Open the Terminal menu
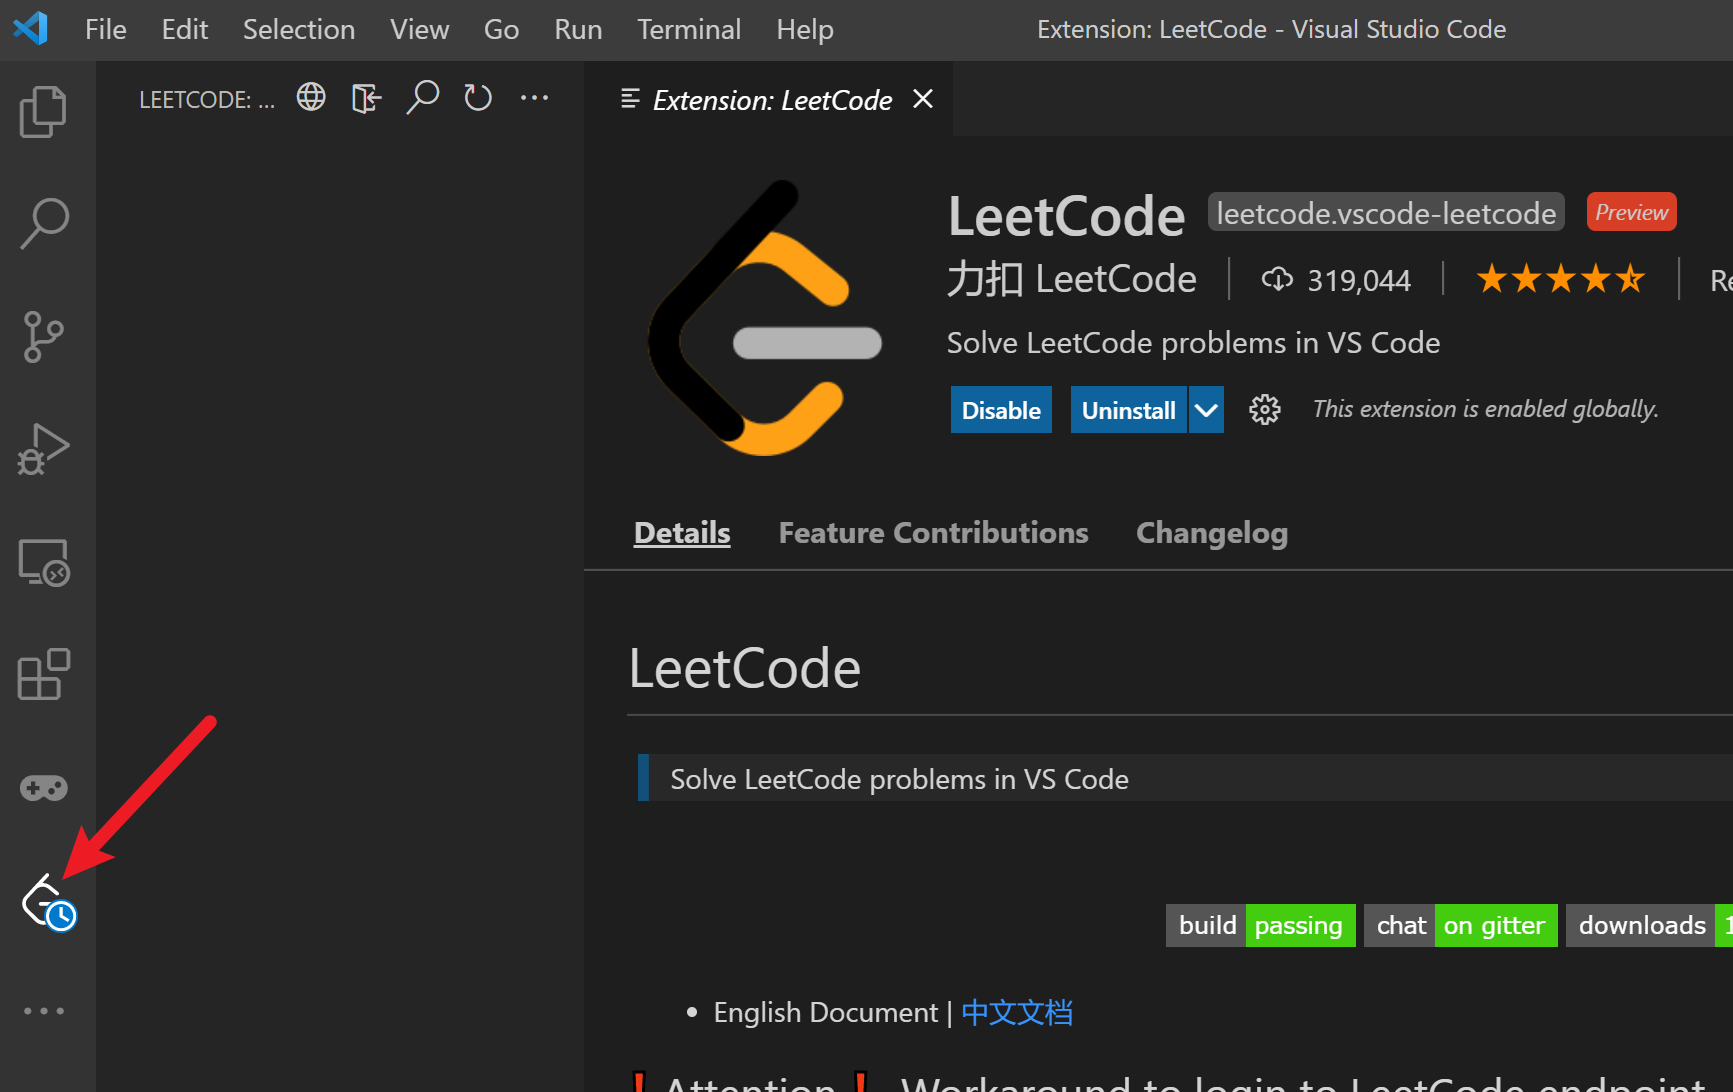1733x1092 pixels. point(690,30)
